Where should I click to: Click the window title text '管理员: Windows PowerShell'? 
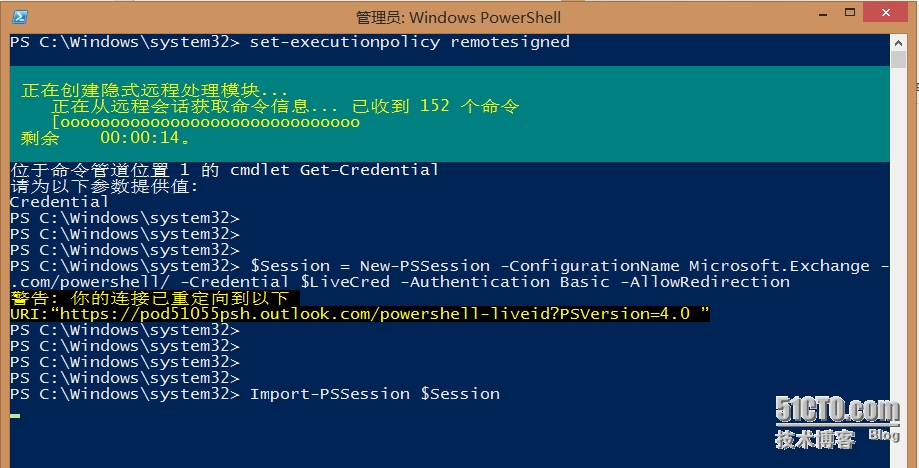tap(458, 17)
